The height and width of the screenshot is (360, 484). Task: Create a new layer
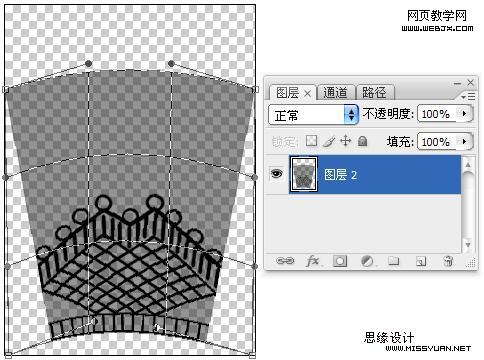tap(421, 261)
